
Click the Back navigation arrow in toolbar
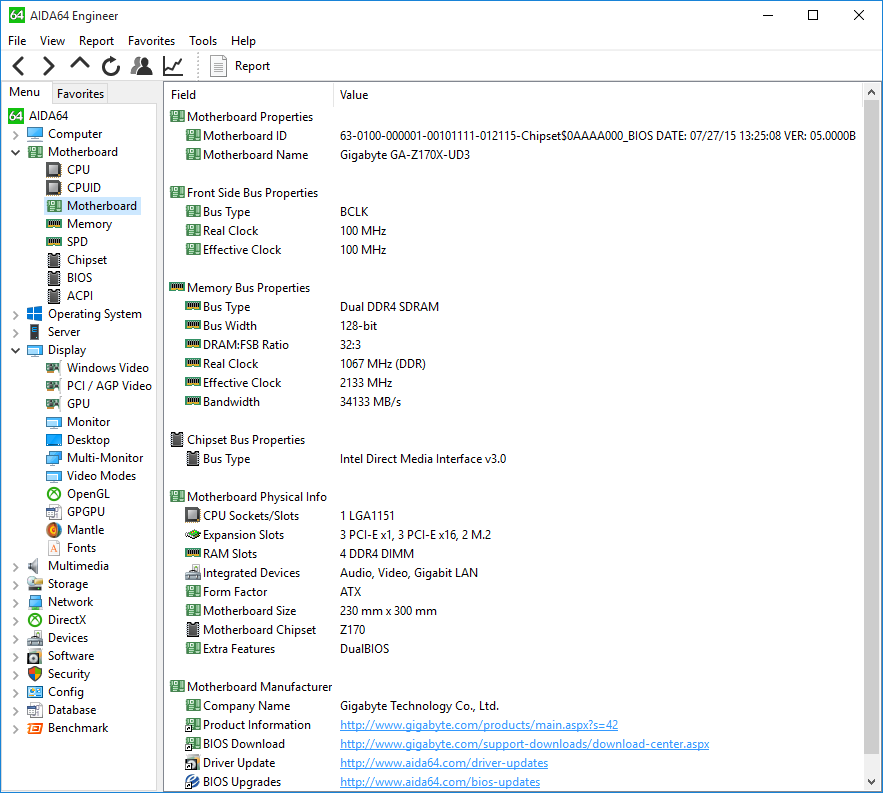pos(19,66)
